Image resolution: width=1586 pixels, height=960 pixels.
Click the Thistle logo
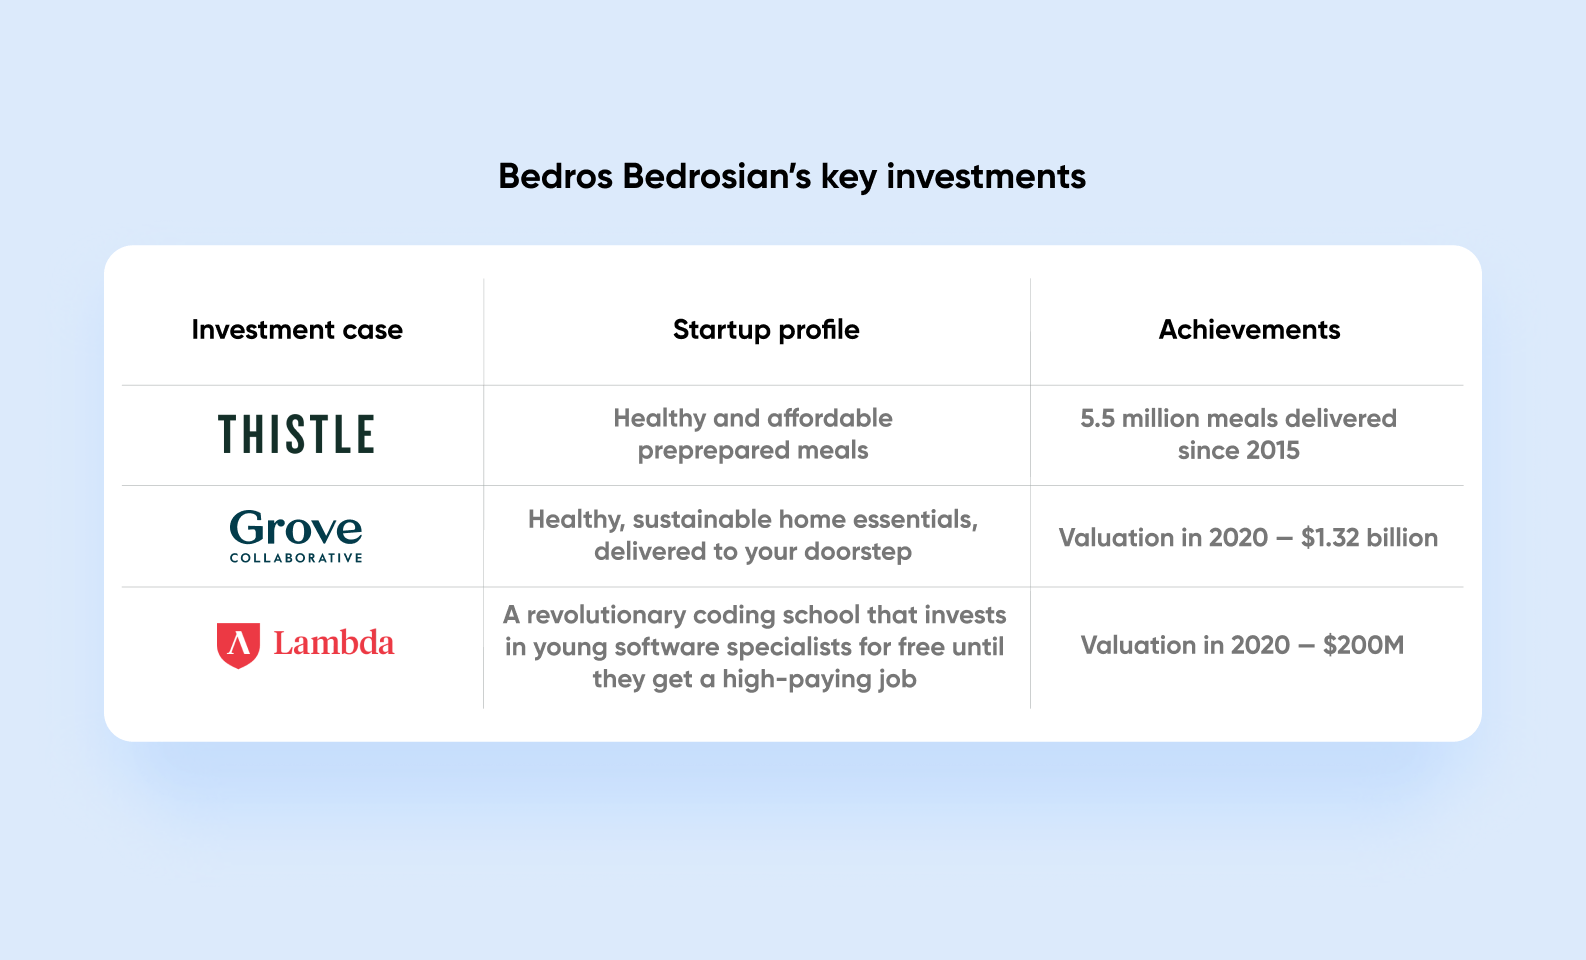296,435
